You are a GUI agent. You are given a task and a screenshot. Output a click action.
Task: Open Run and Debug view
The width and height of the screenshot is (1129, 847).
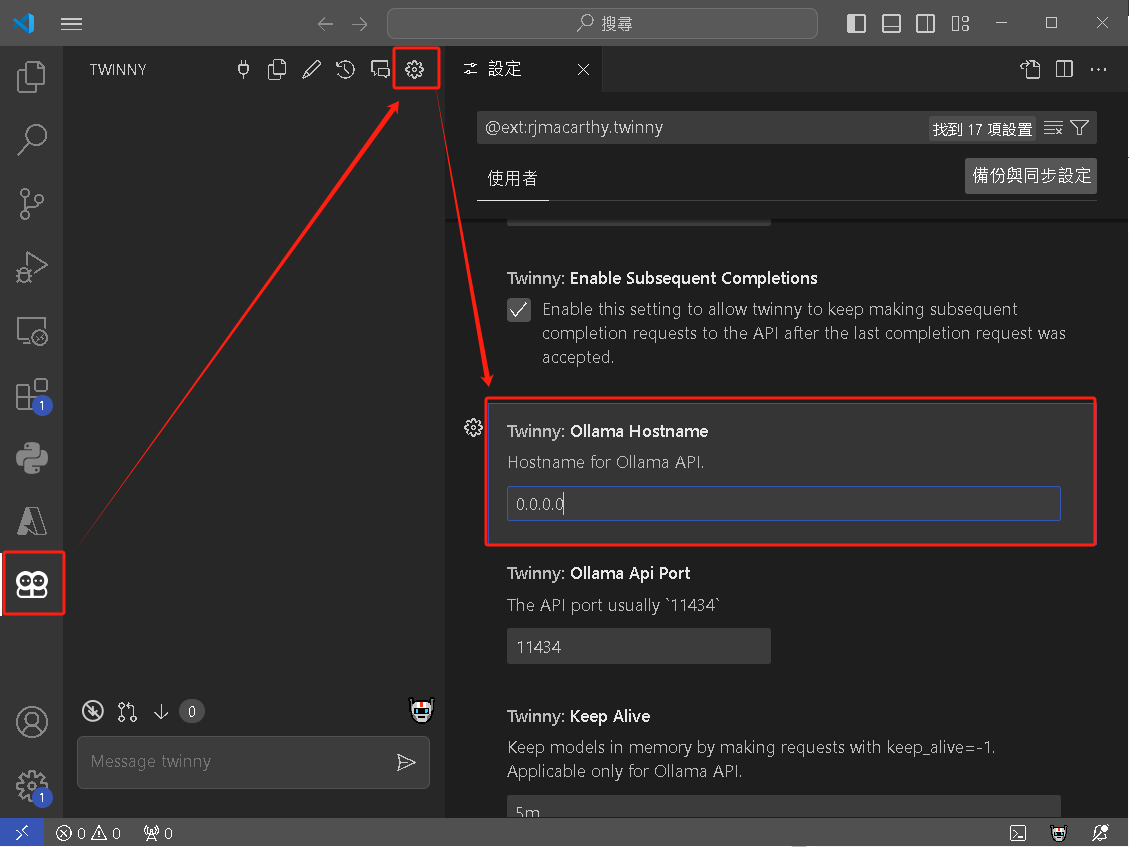point(31,267)
